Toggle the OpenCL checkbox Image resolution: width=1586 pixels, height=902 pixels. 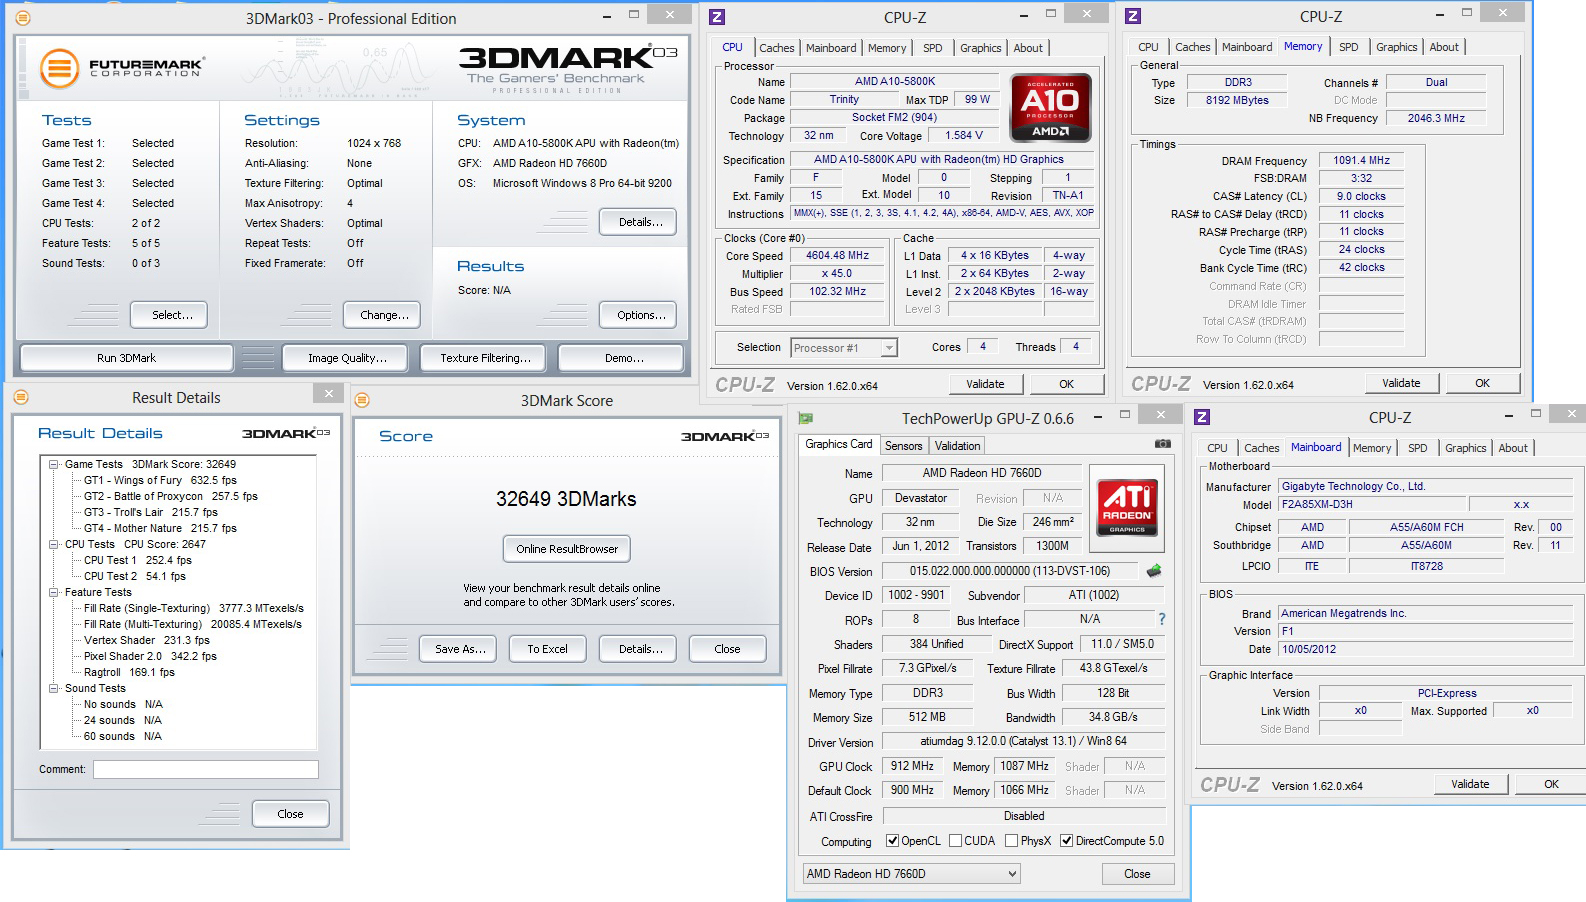pos(893,841)
